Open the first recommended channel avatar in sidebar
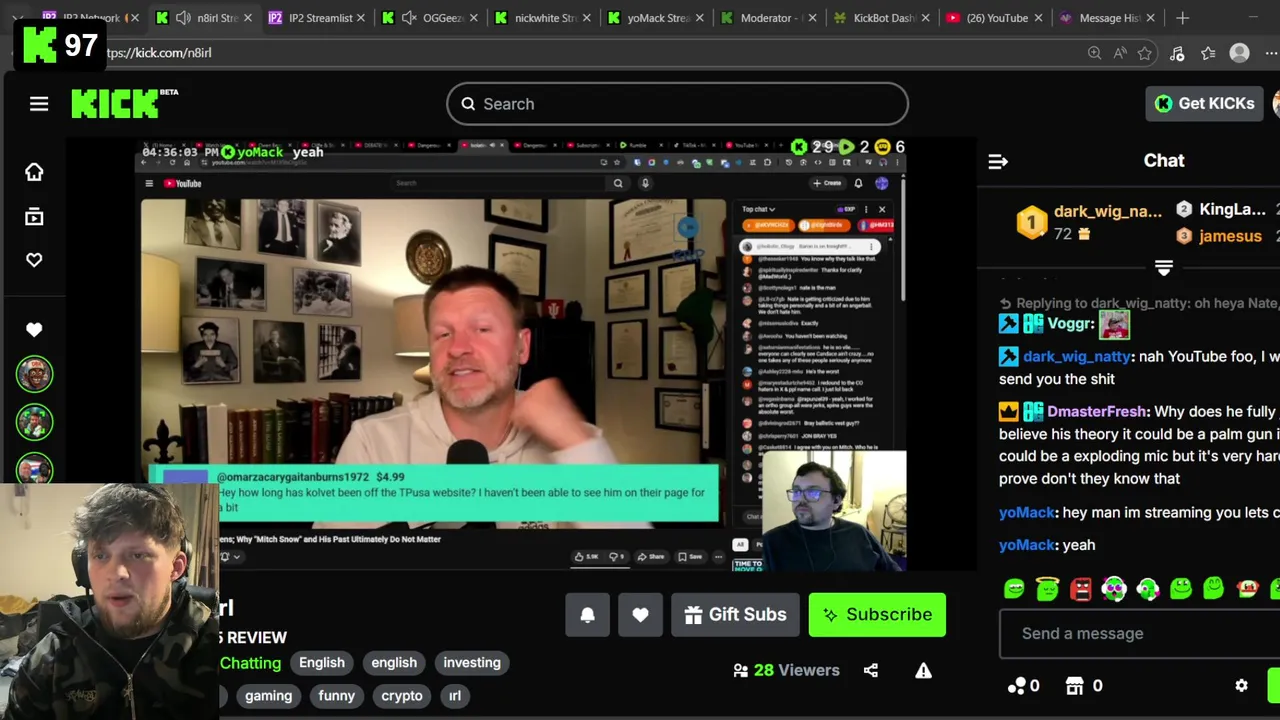 coord(34,375)
